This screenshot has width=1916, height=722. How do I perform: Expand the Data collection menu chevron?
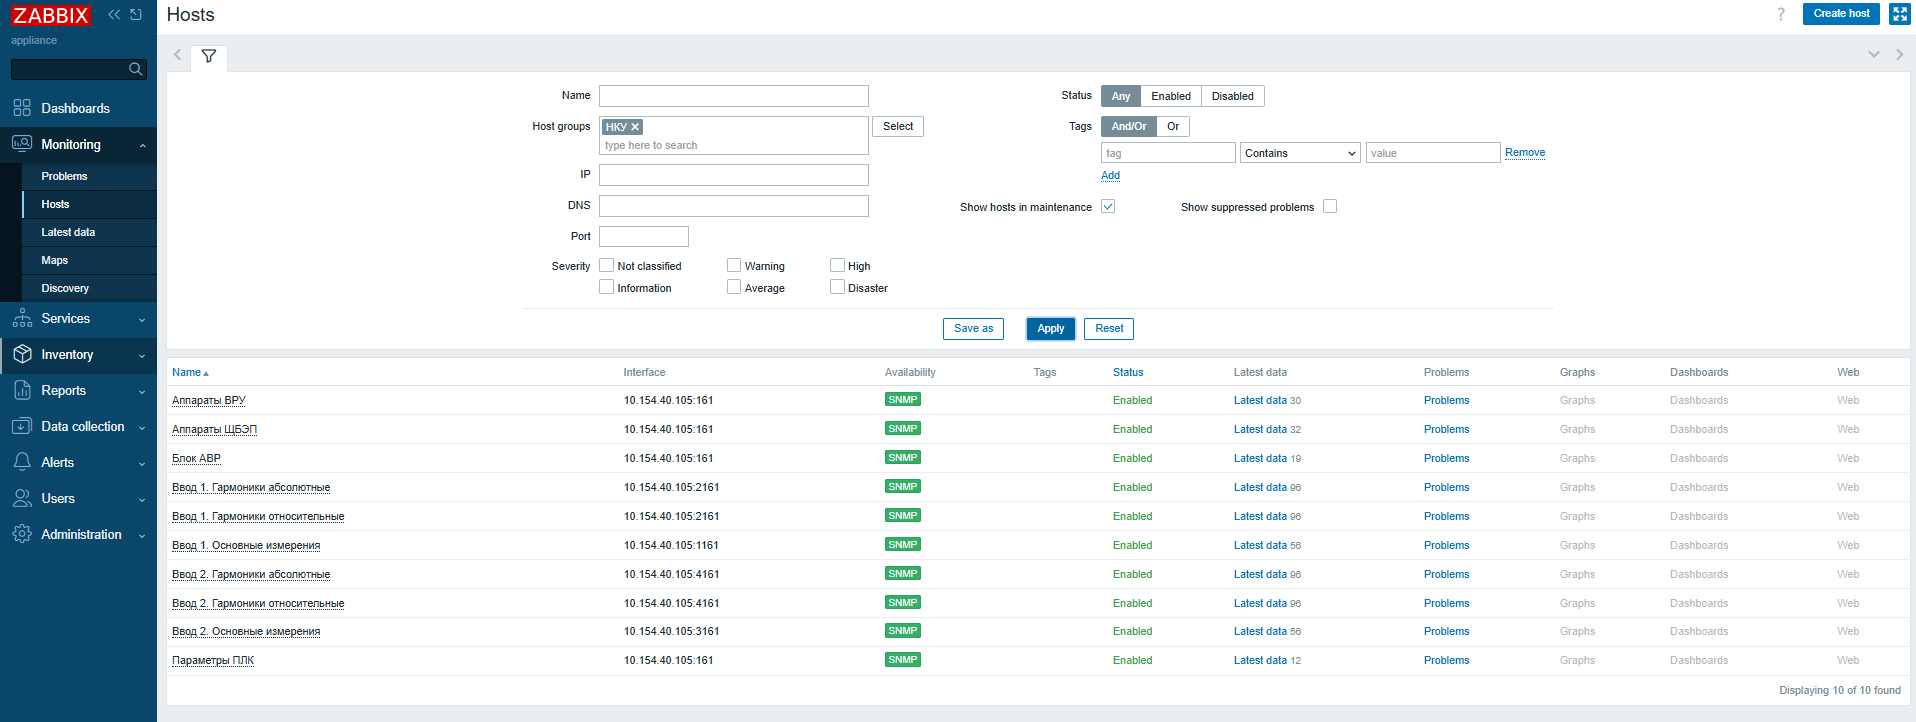tap(142, 428)
